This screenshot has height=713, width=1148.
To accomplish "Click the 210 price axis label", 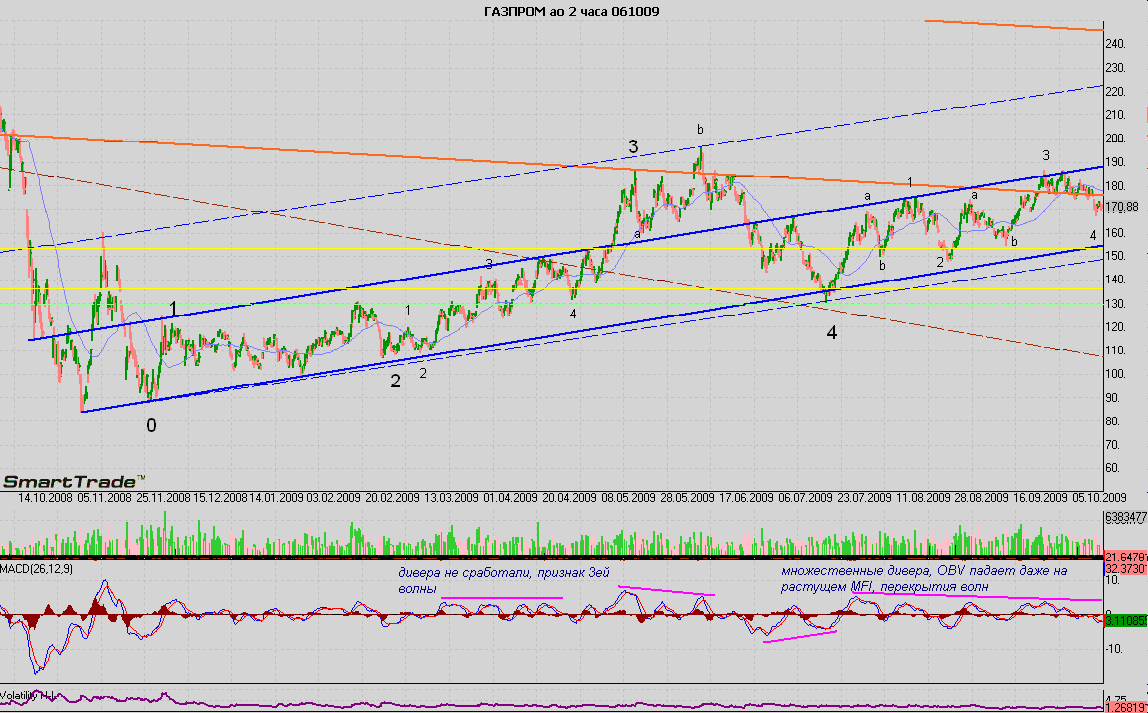I will [1116, 116].
